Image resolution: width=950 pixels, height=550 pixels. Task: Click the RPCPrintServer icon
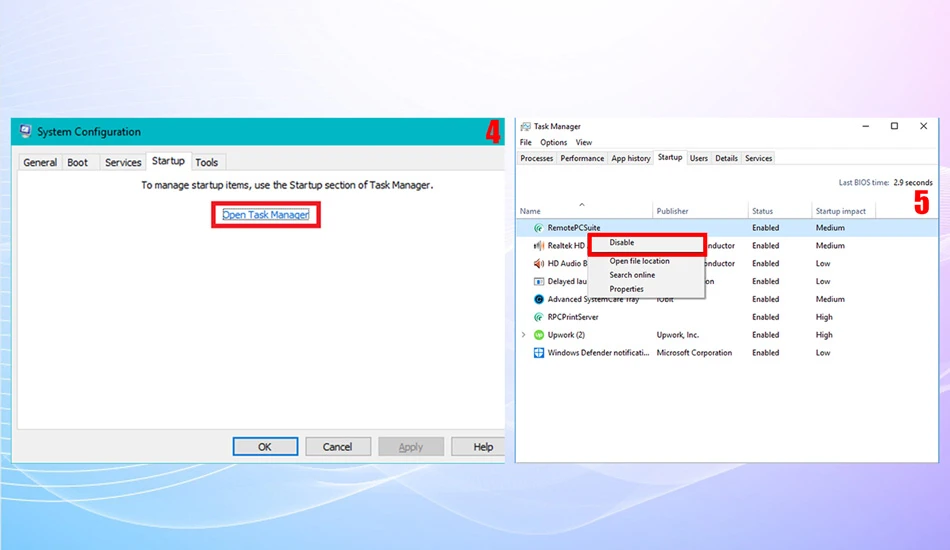pos(539,317)
